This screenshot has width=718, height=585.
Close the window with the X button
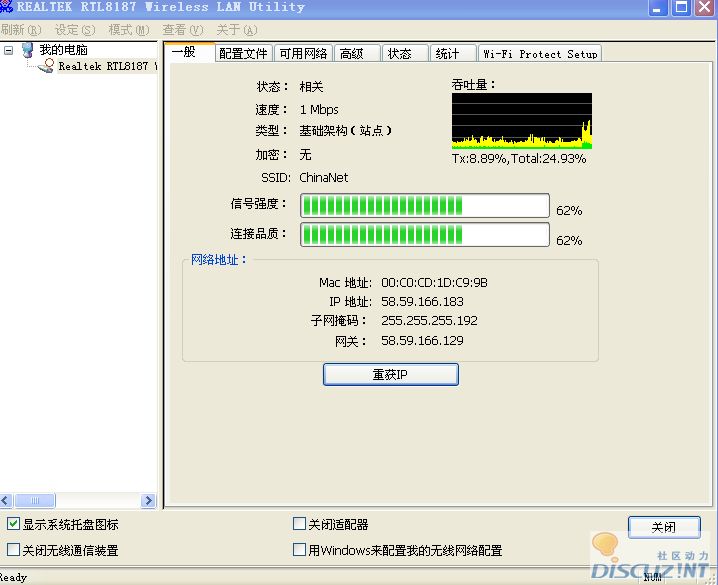tap(705, 7)
